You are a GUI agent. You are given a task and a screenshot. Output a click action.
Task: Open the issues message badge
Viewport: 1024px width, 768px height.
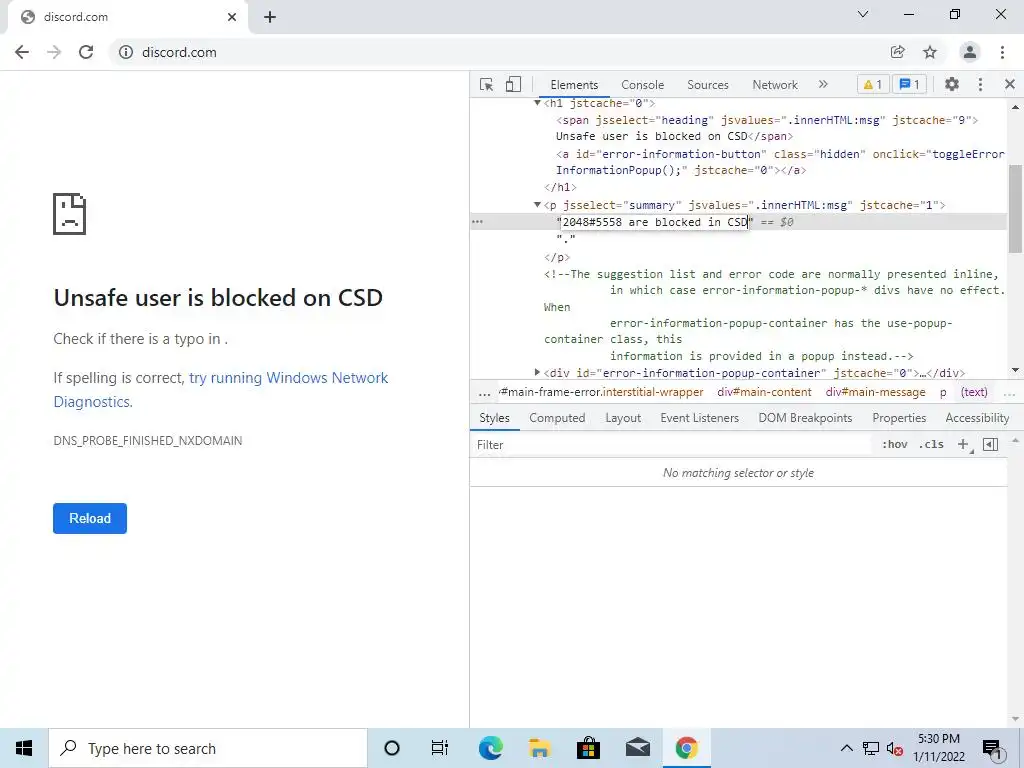pyautogui.click(x=909, y=84)
